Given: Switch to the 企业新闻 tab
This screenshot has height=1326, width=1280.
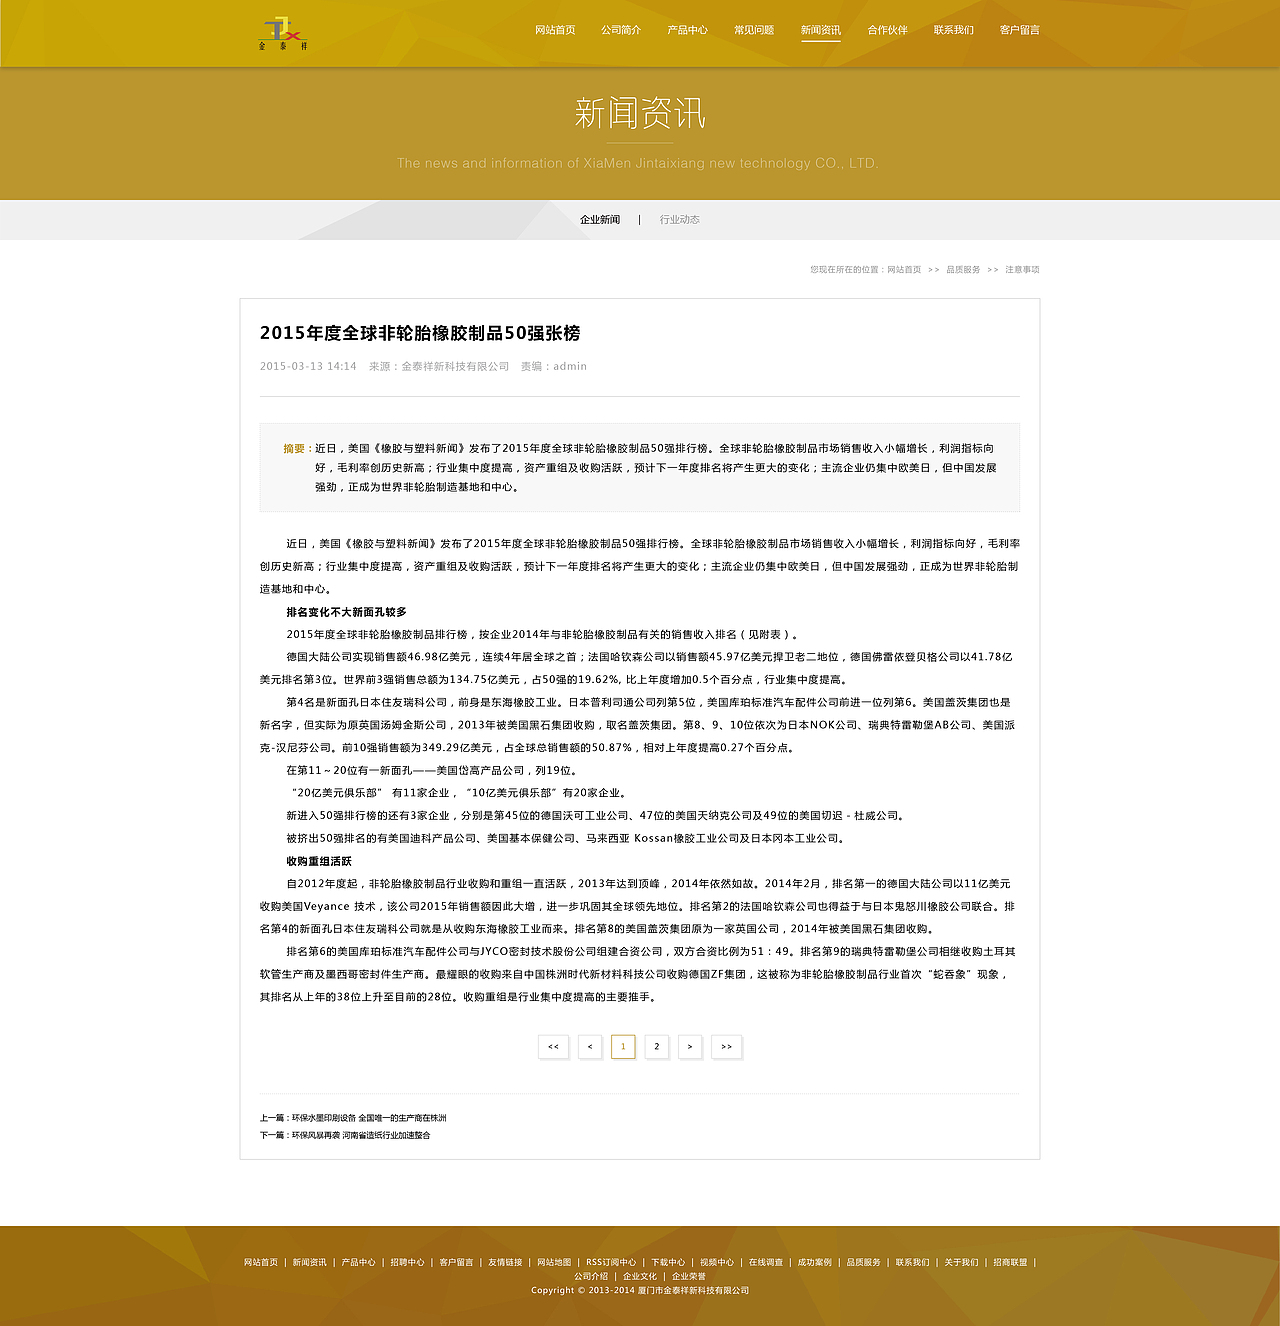Looking at the screenshot, I should pos(600,220).
